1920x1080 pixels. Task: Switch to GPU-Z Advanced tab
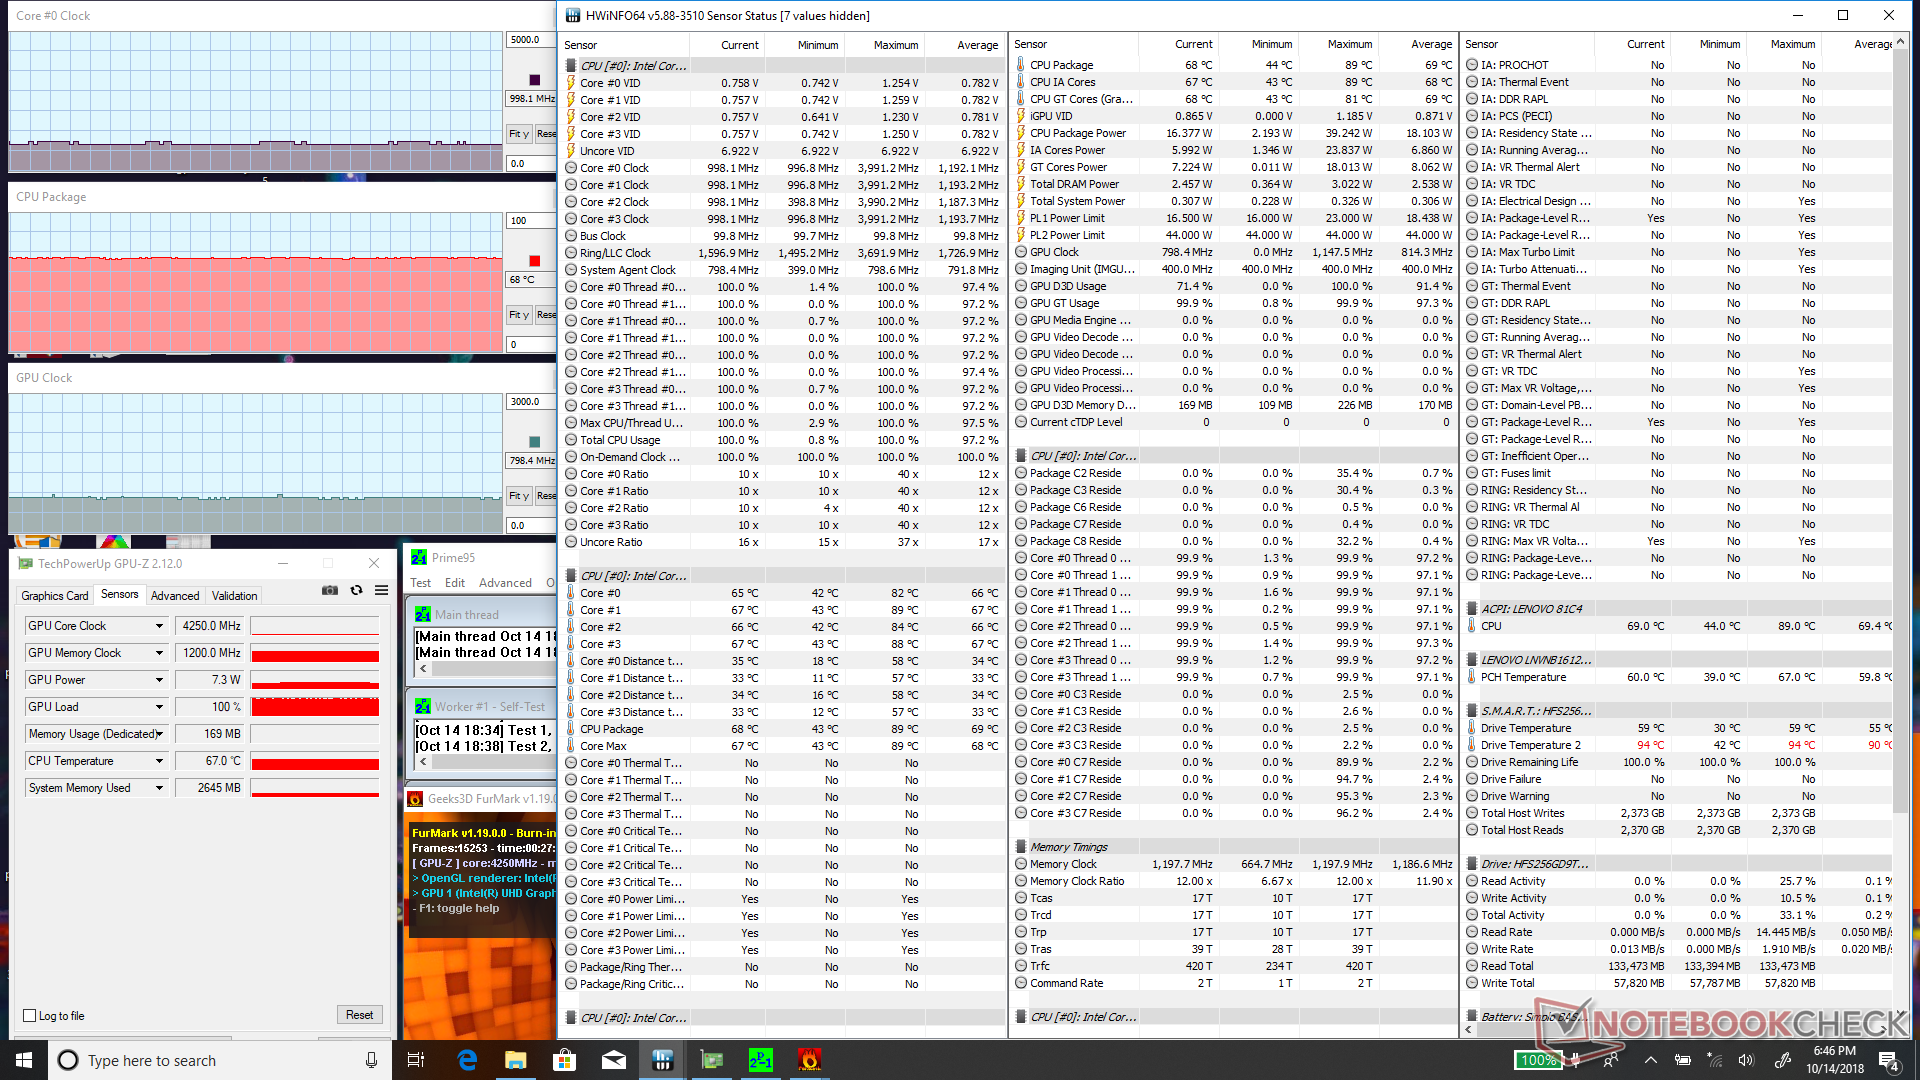[x=175, y=596]
